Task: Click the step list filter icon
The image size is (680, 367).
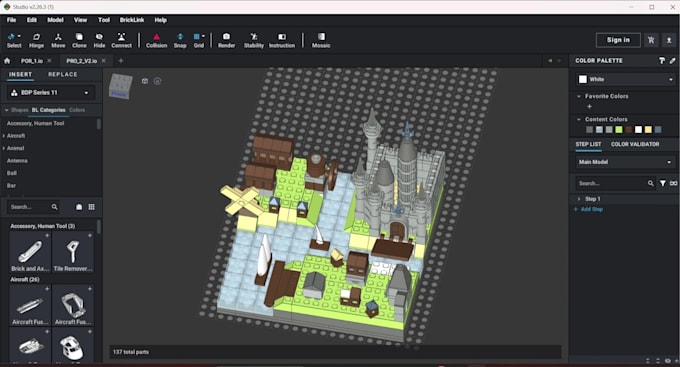Action: (x=663, y=184)
